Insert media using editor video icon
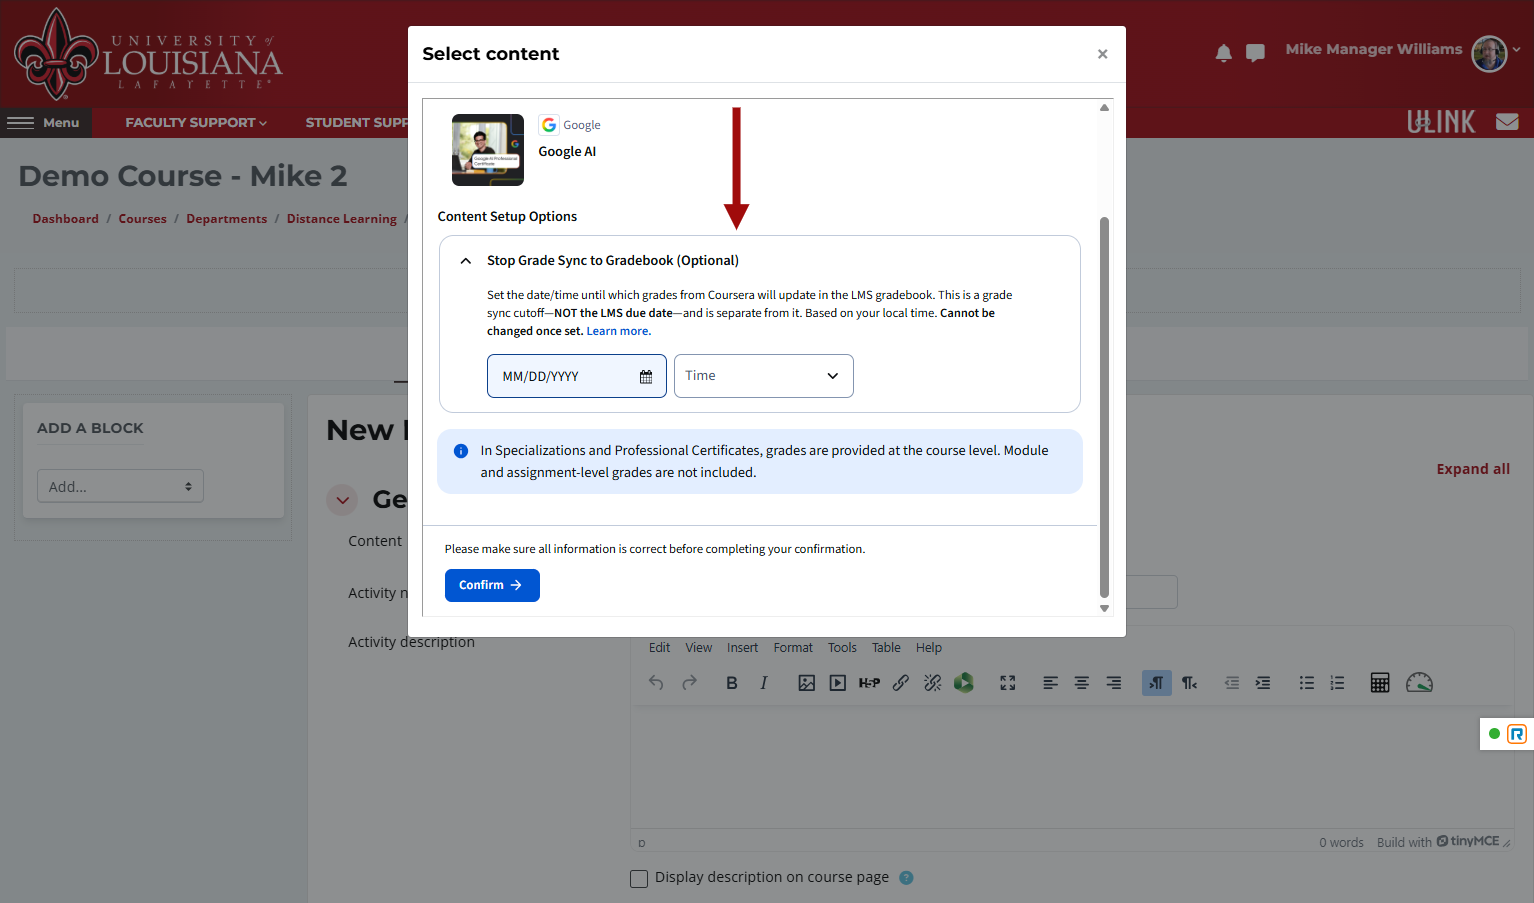 [x=838, y=683]
